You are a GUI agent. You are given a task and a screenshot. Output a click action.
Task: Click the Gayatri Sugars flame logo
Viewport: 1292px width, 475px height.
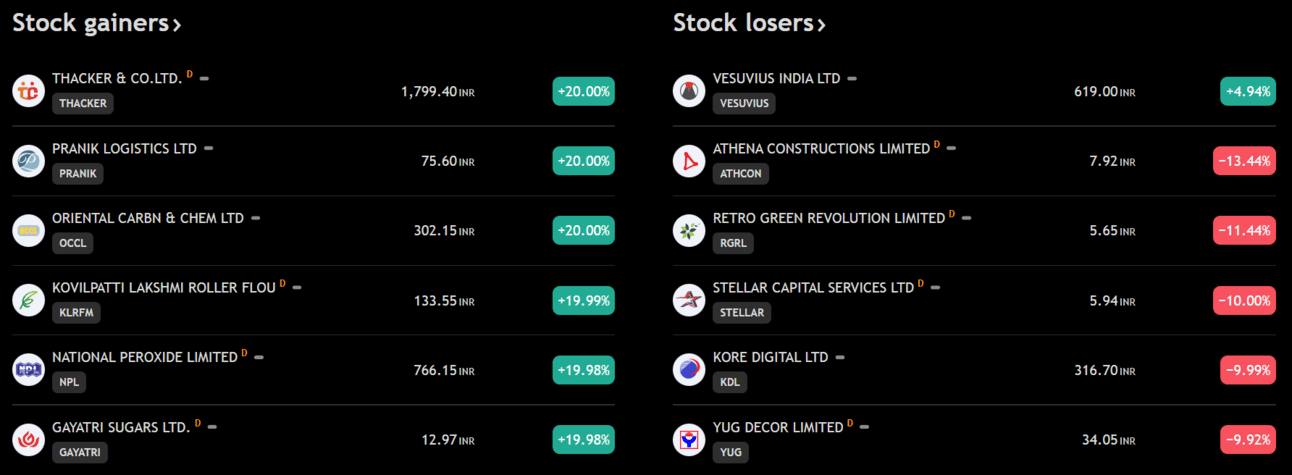(x=28, y=440)
